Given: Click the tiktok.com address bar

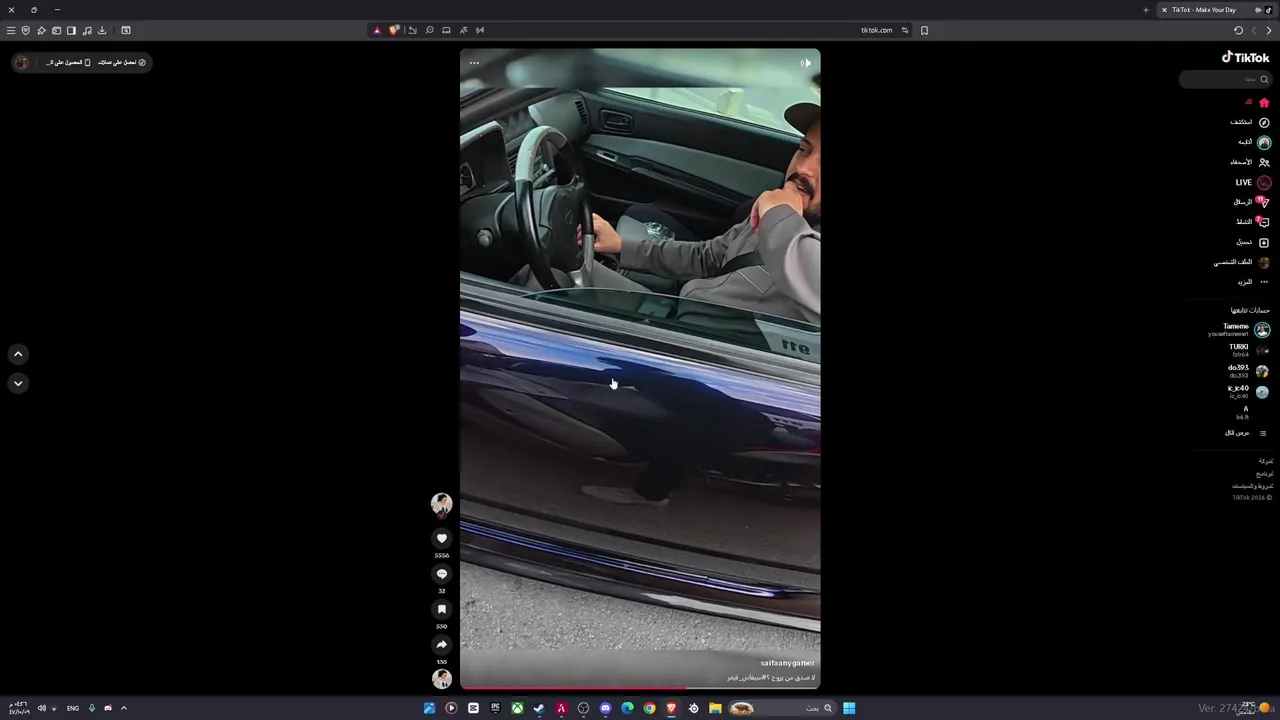Looking at the screenshot, I should coord(876,30).
